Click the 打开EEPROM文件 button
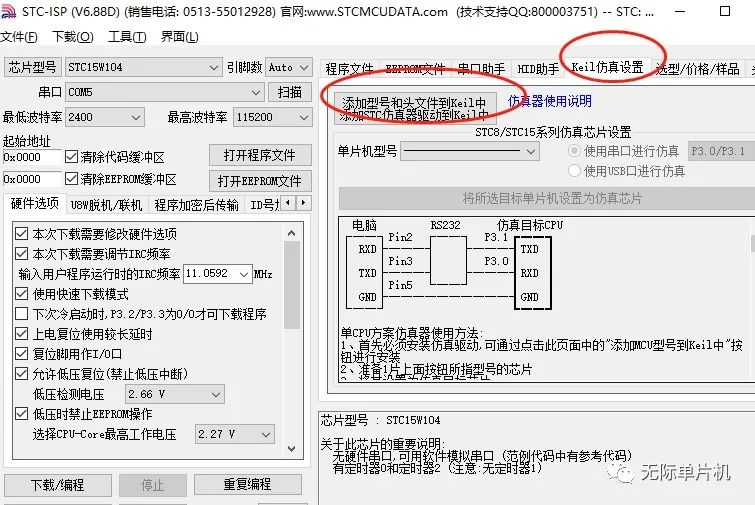This screenshot has height=505, width=755. (260, 181)
